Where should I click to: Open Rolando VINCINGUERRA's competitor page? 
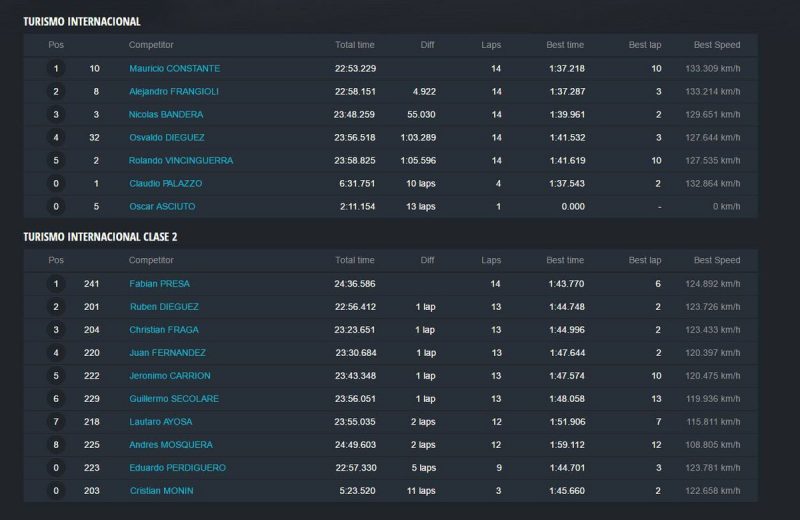pos(180,161)
